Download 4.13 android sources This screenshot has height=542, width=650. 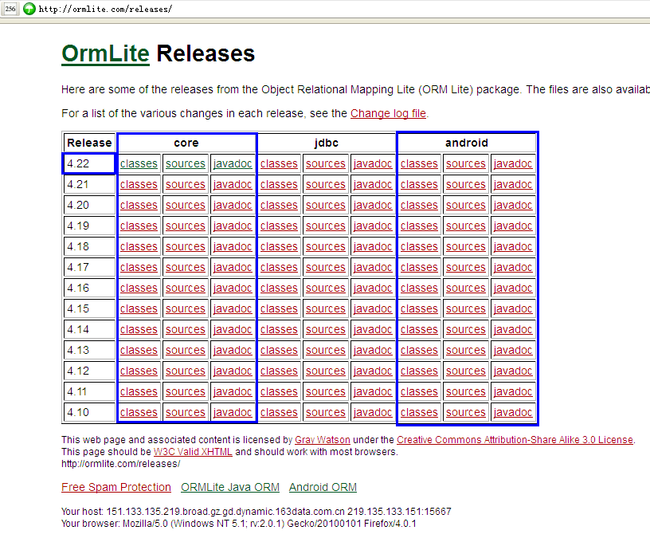(466, 350)
